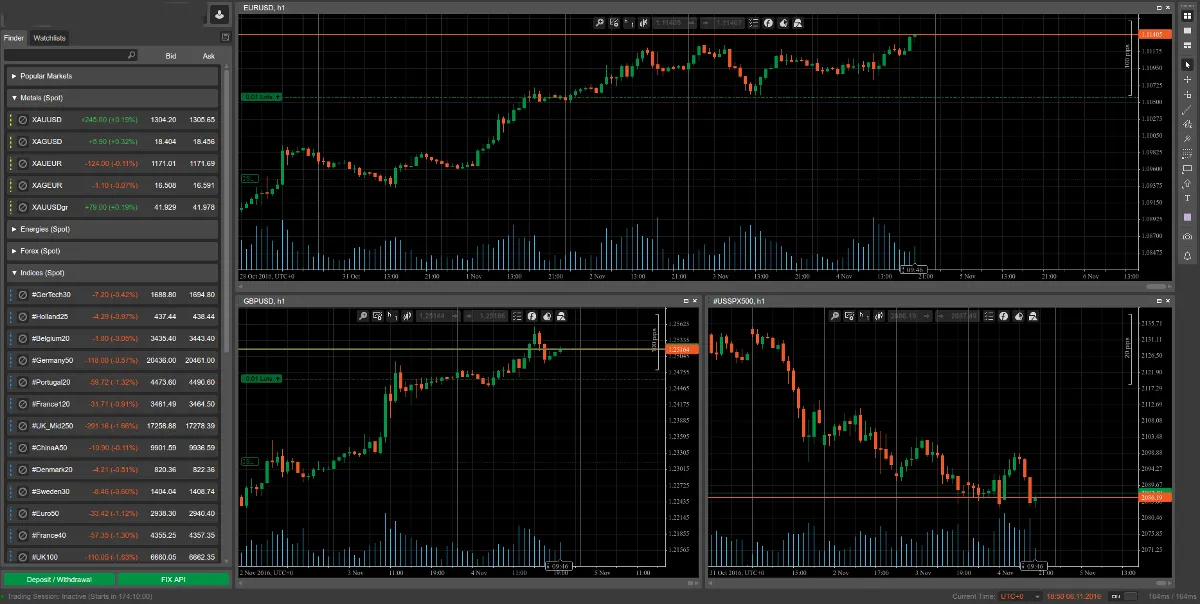Toggle the circle icon beside XAGUSD
This screenshot has width=1200, height=604.
23,142
